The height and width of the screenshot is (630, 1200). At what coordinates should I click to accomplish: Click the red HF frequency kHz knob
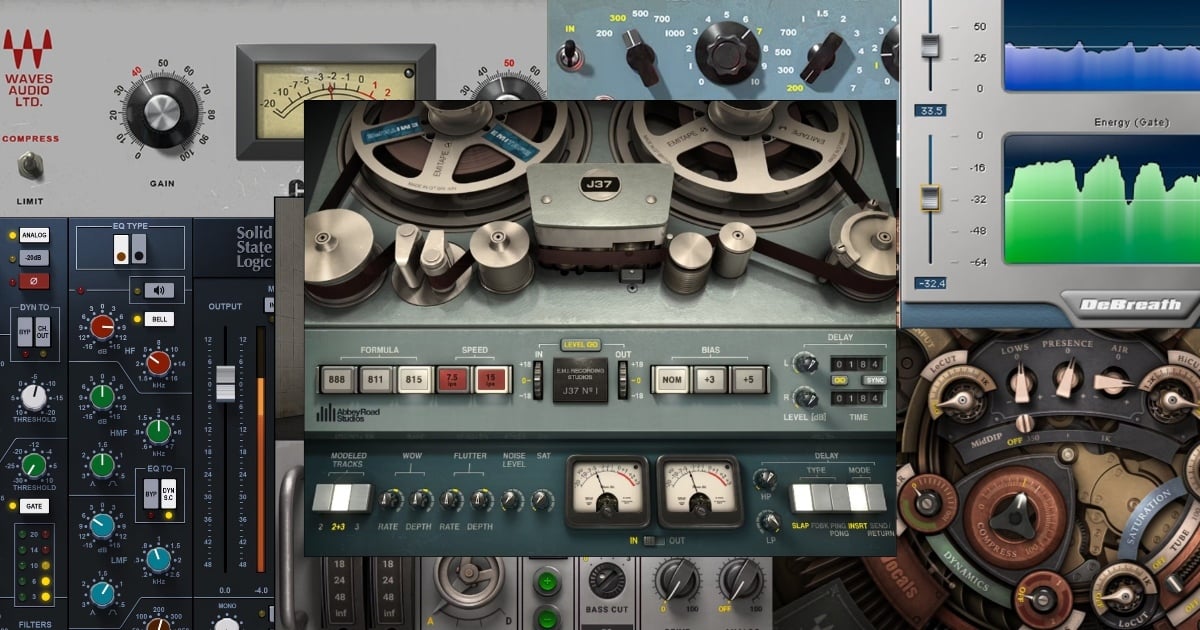158,363
